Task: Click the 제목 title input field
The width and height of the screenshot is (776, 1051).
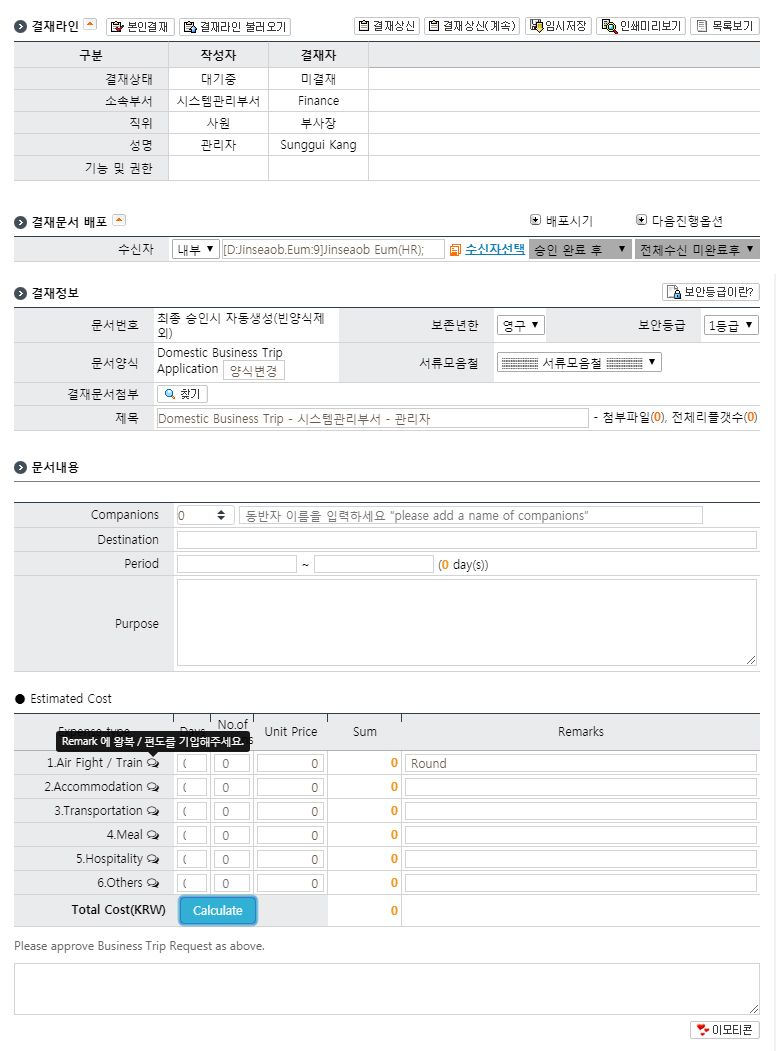Action: pos(373,418)
